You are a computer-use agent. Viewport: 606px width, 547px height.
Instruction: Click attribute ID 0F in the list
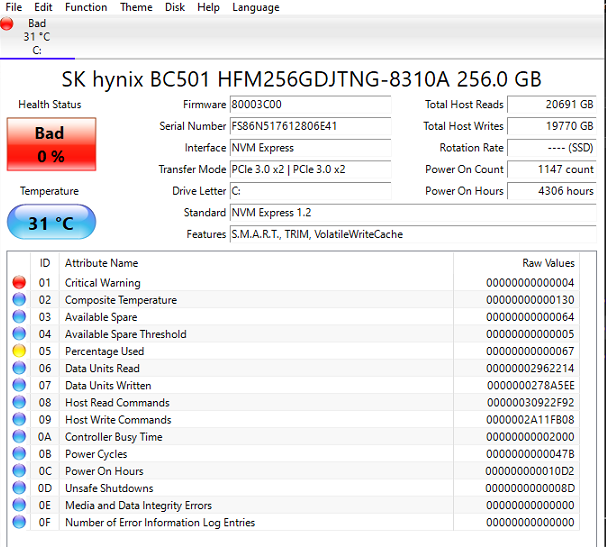tap(44, 523)
